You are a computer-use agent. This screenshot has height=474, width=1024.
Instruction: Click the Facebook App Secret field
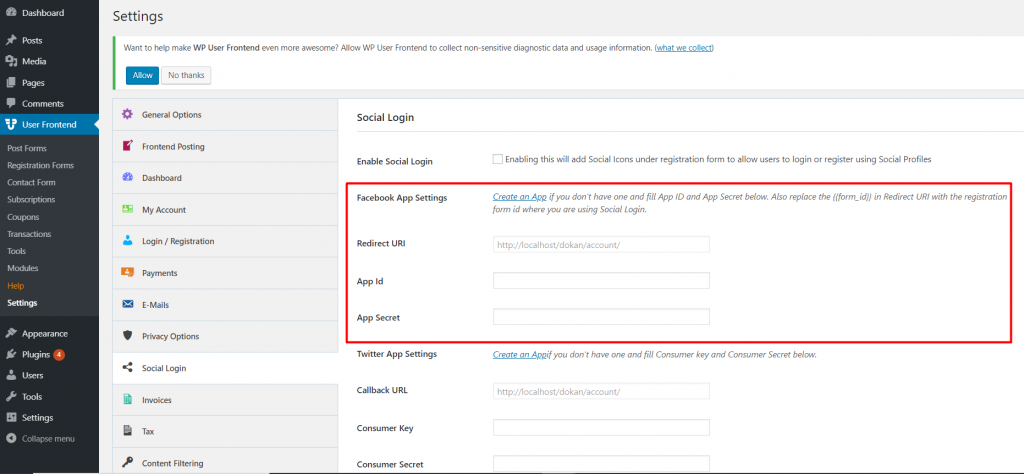pyautogui.click(x=601, y=317)
